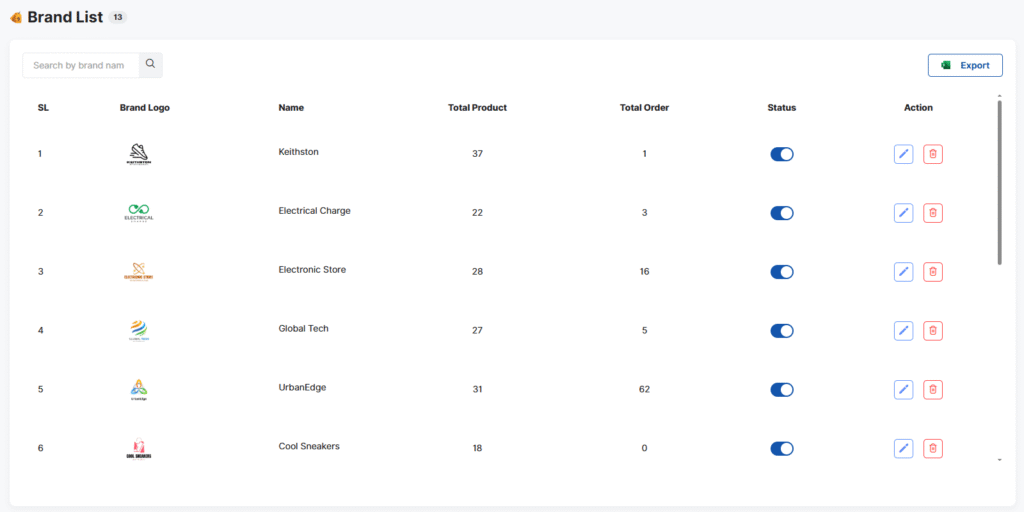Screen dimensions: 1024x512
Task: Click Global Tech's total product 27
Action: click(477, 330)
